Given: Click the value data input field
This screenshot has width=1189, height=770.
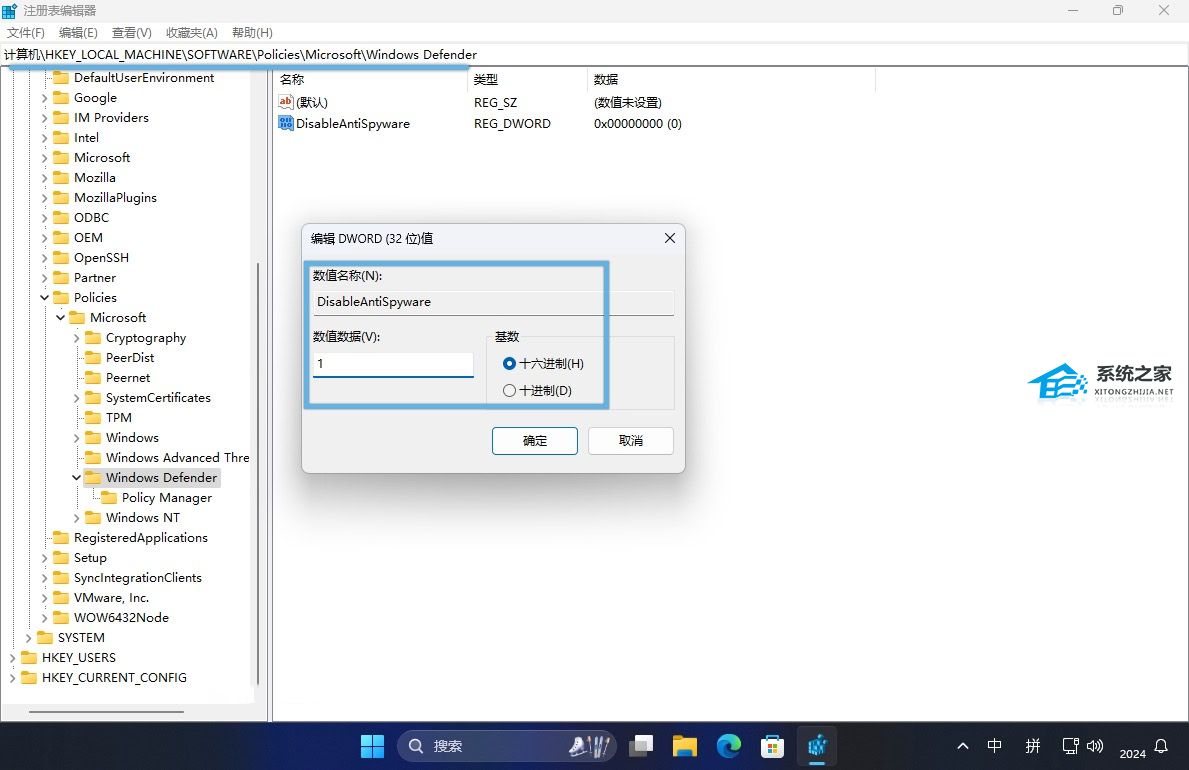Looking at the screenshot, I should 393,364.
